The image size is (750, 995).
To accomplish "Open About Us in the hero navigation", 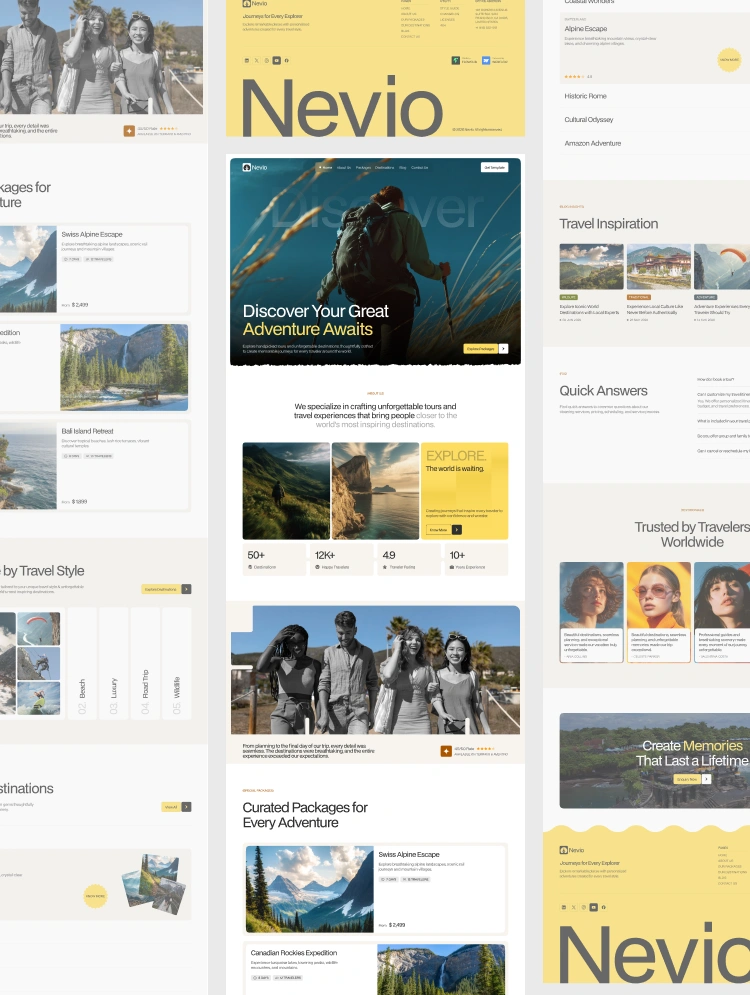I will [343, 168].
